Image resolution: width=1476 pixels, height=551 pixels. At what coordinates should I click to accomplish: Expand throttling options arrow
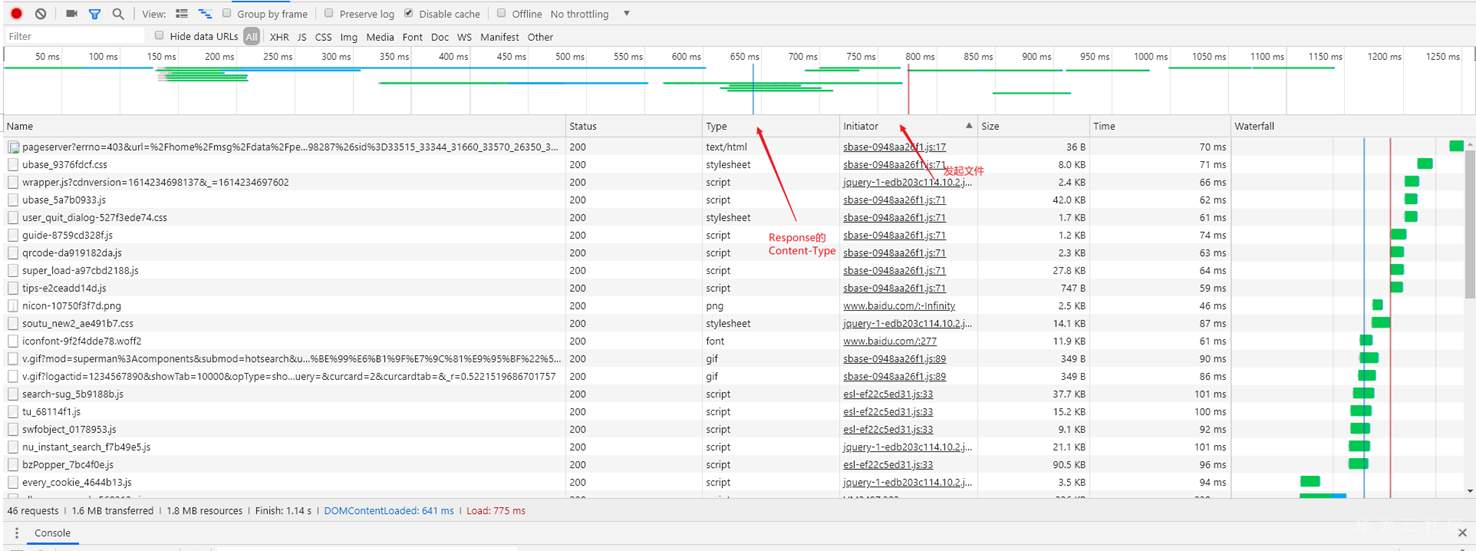[627, 14]
